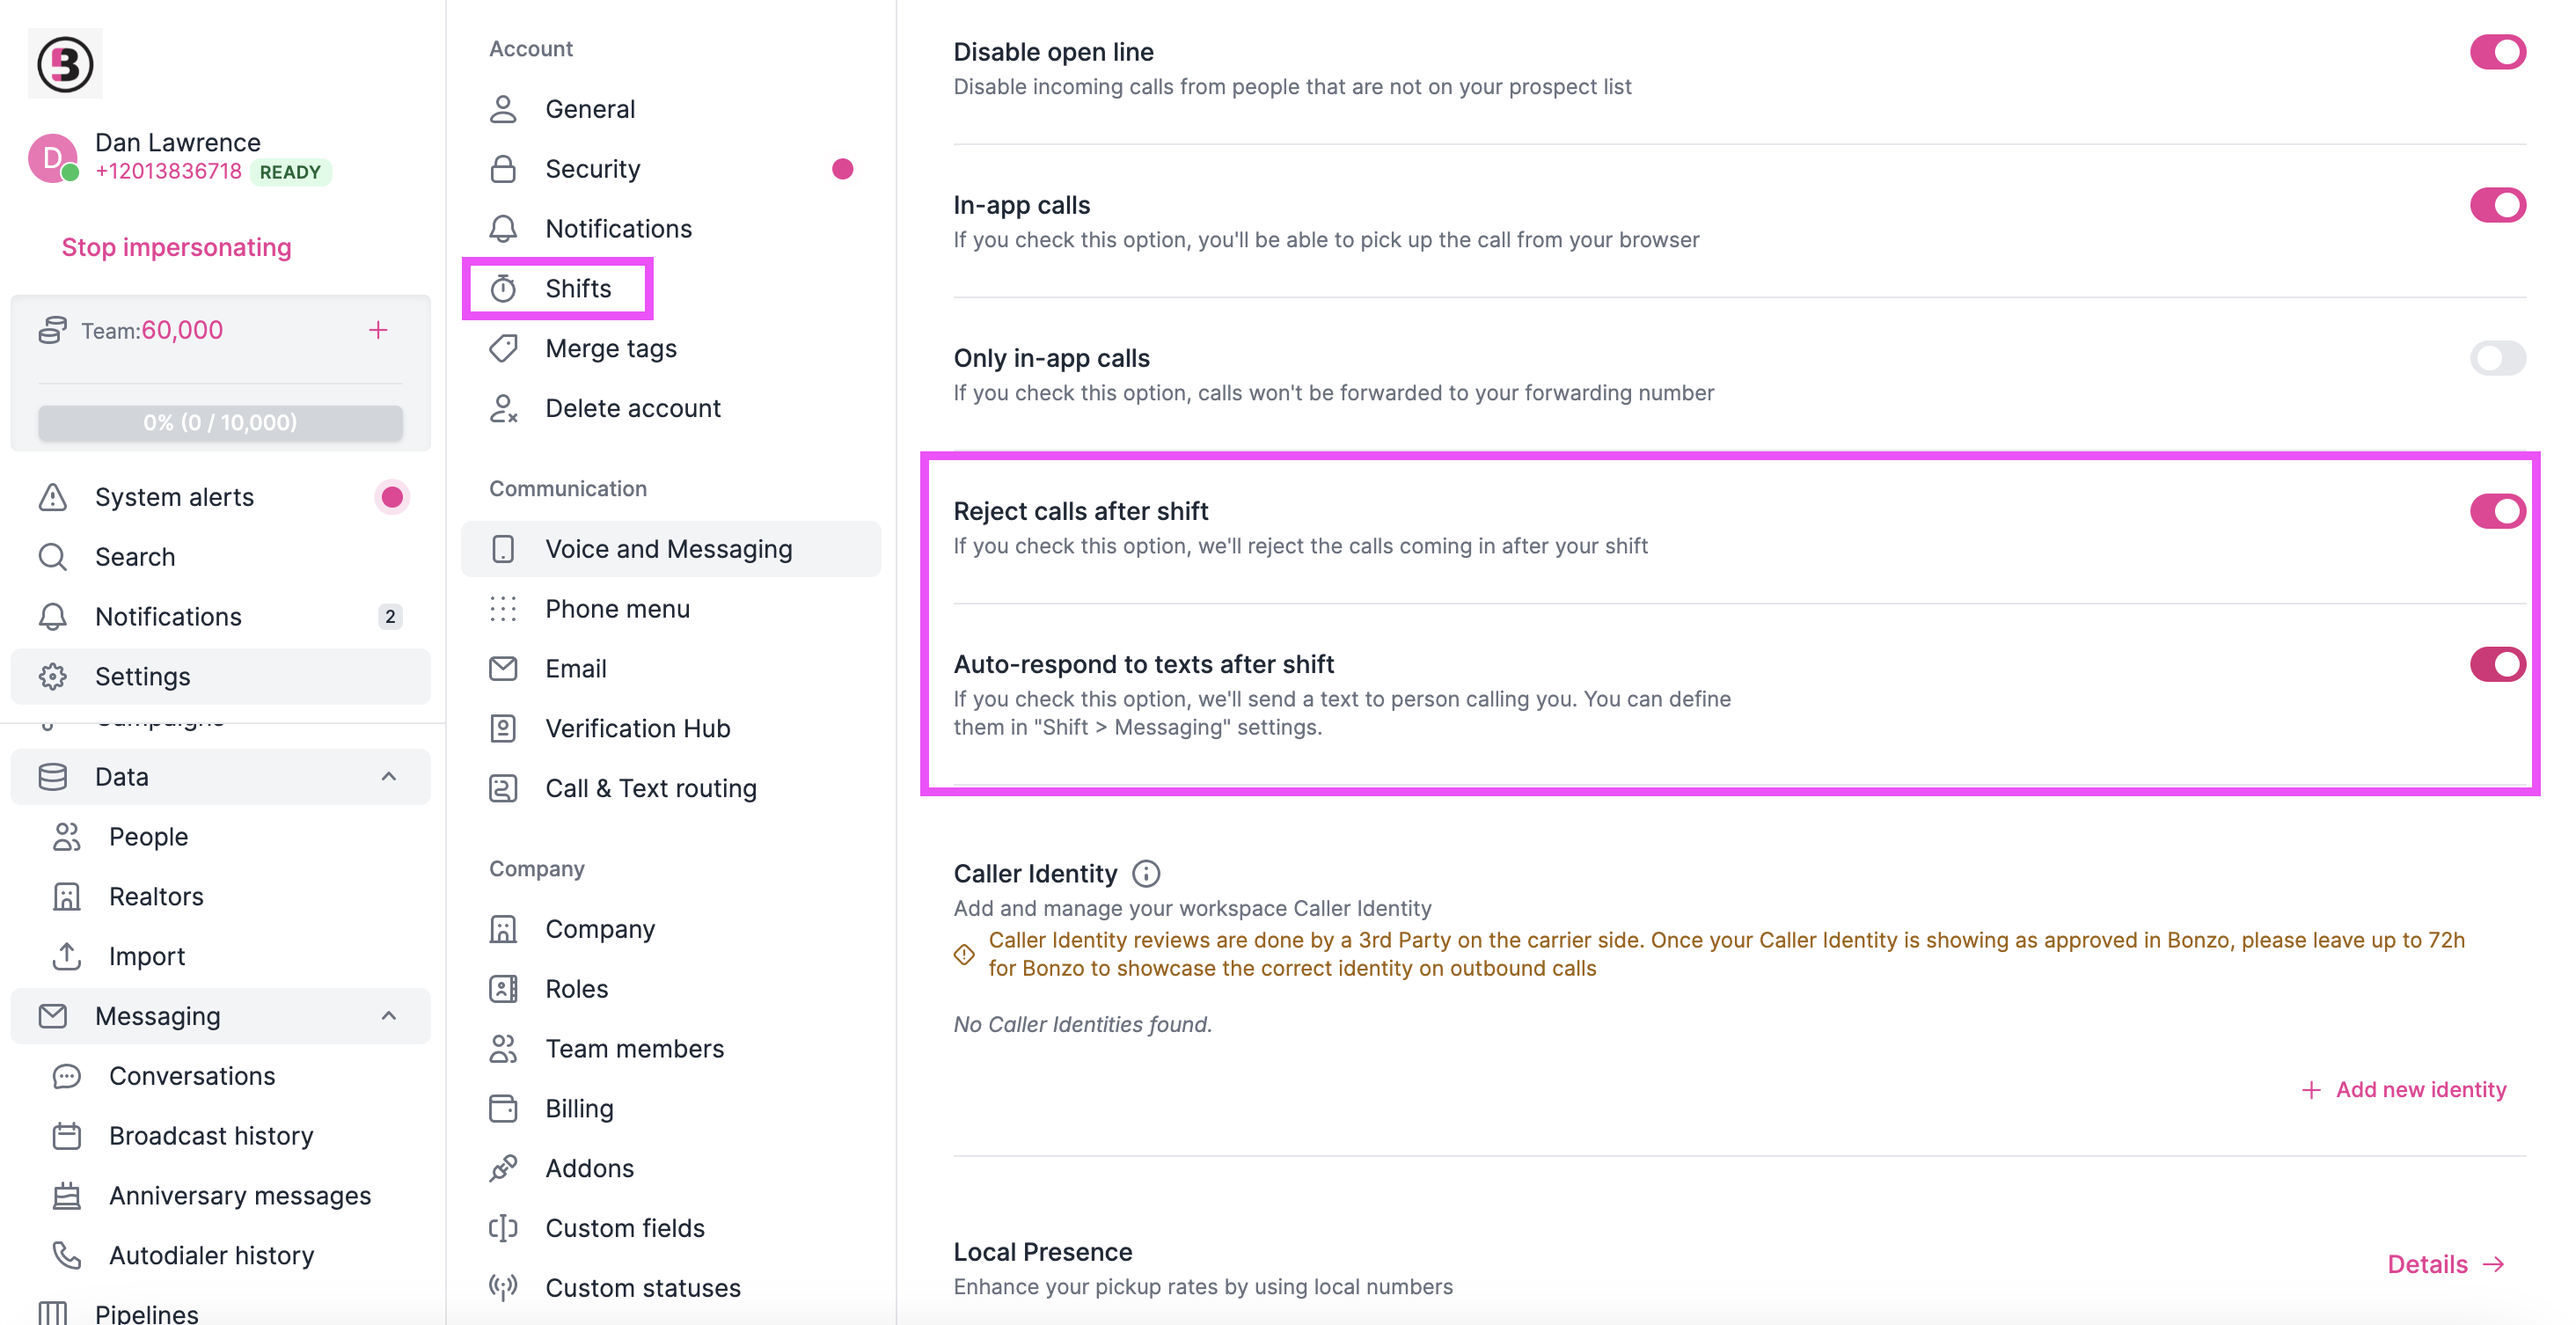Viewport: 2576px width, 1325px height.
Task: Collapse the Messaging section
Action: (390, 1016)
